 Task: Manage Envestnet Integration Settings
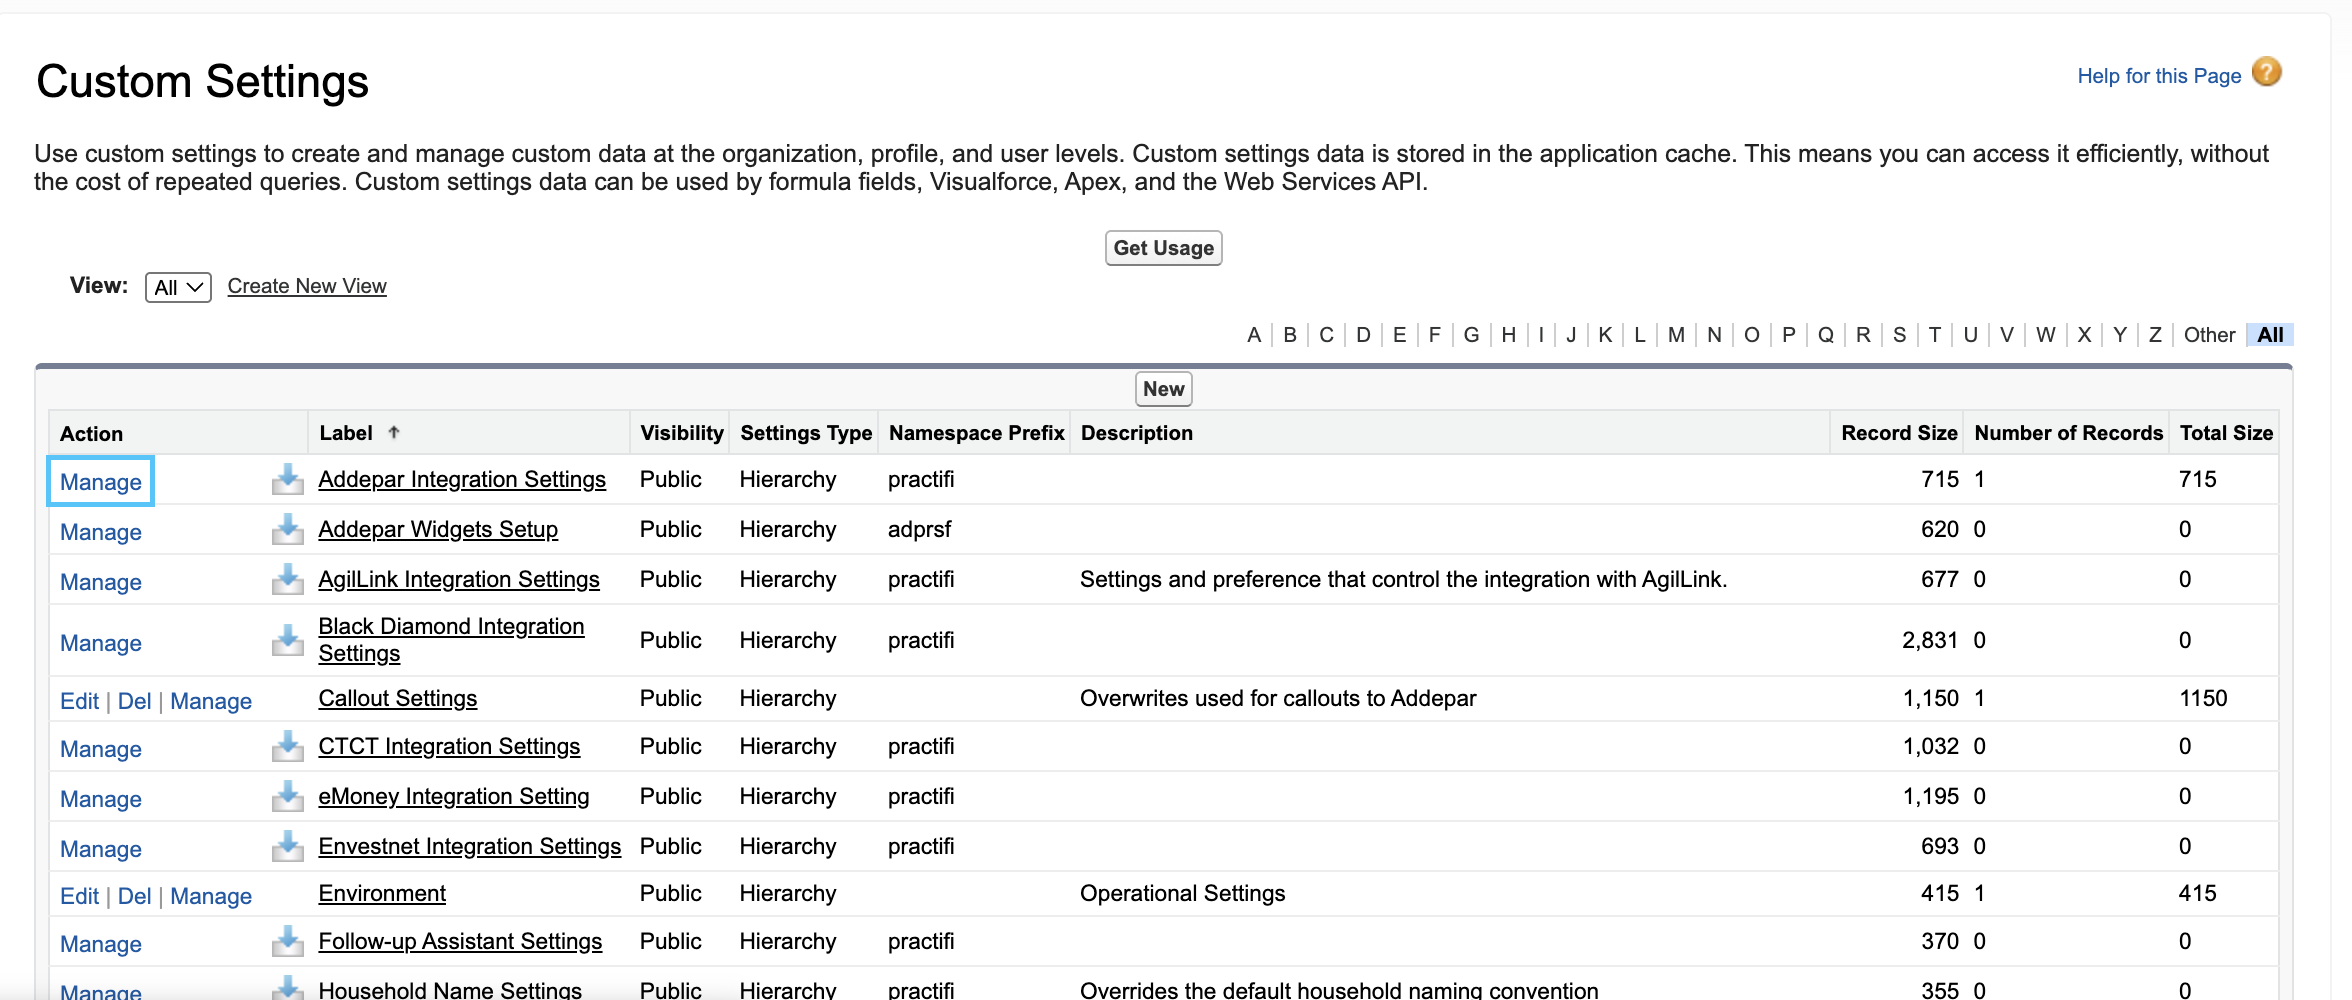101,849
